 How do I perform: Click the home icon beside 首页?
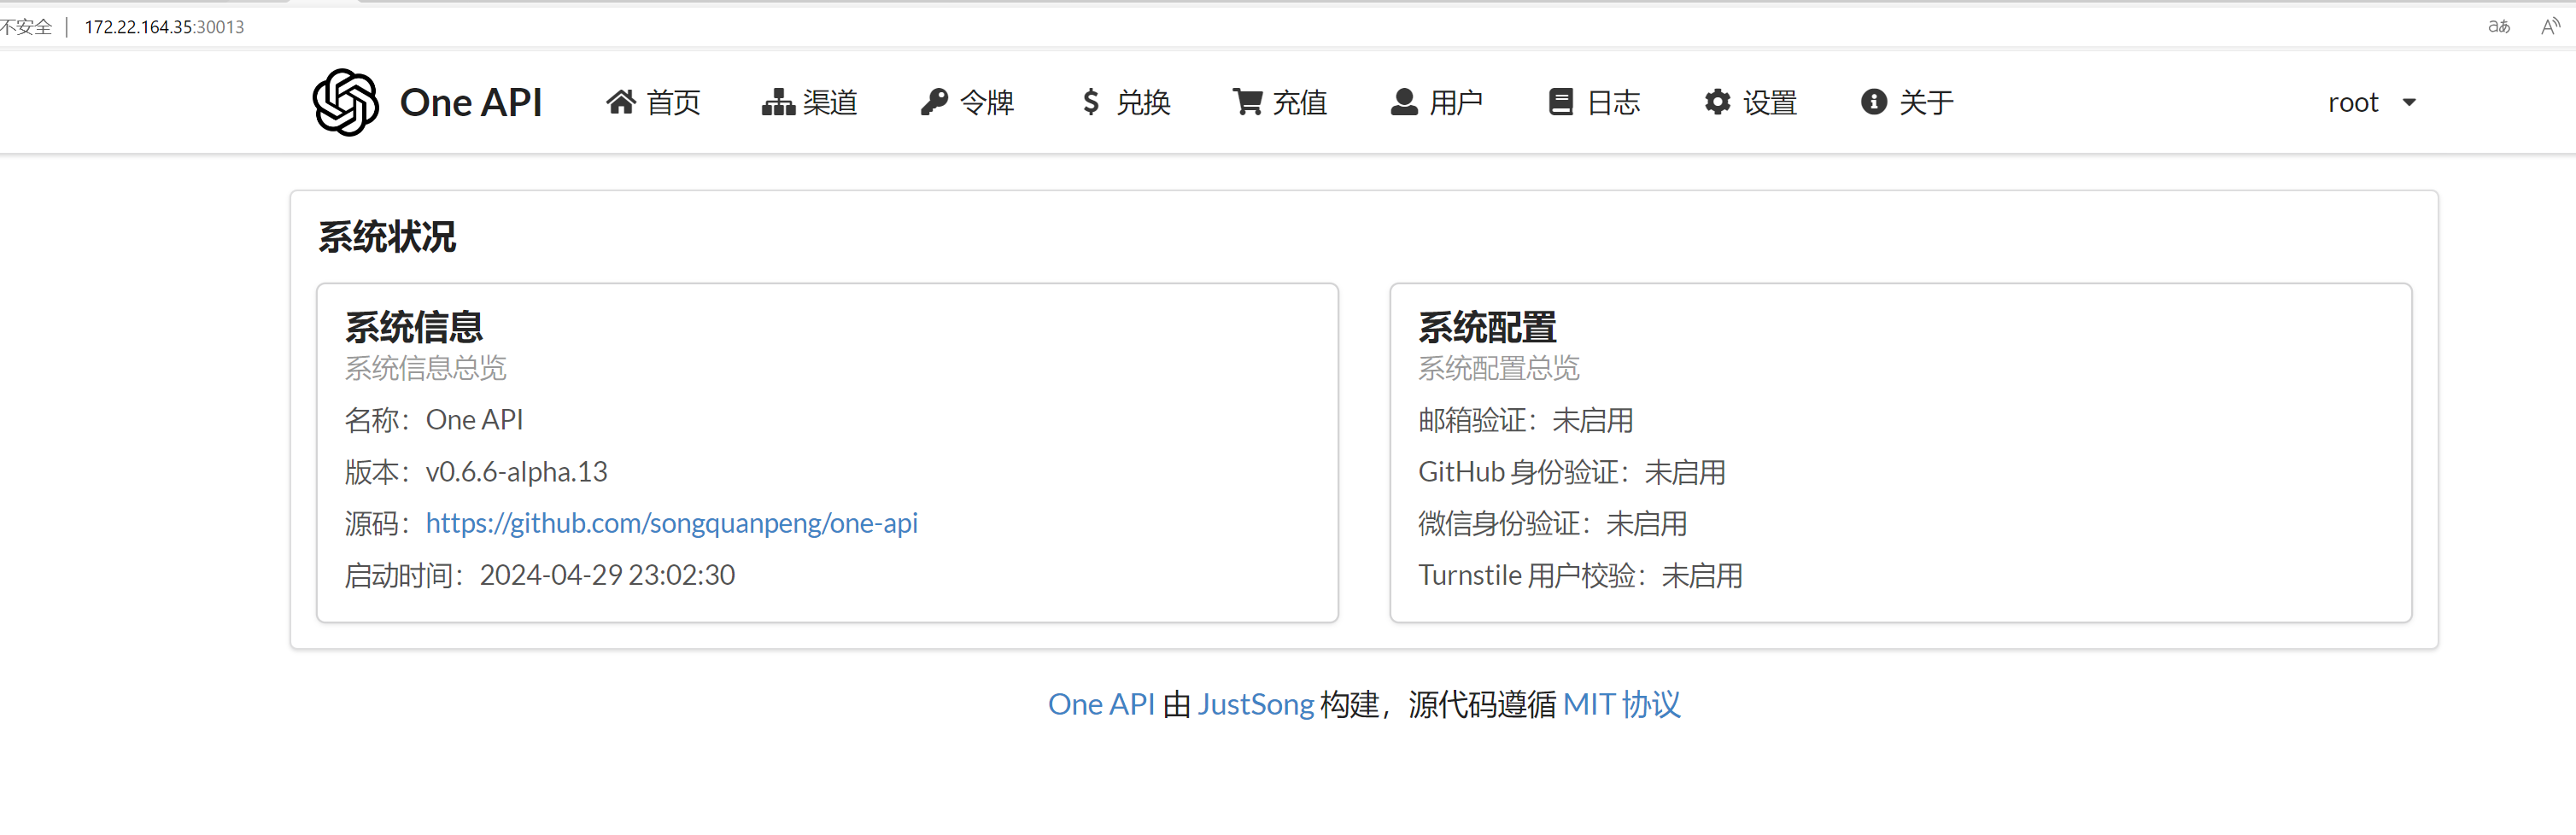621,102
